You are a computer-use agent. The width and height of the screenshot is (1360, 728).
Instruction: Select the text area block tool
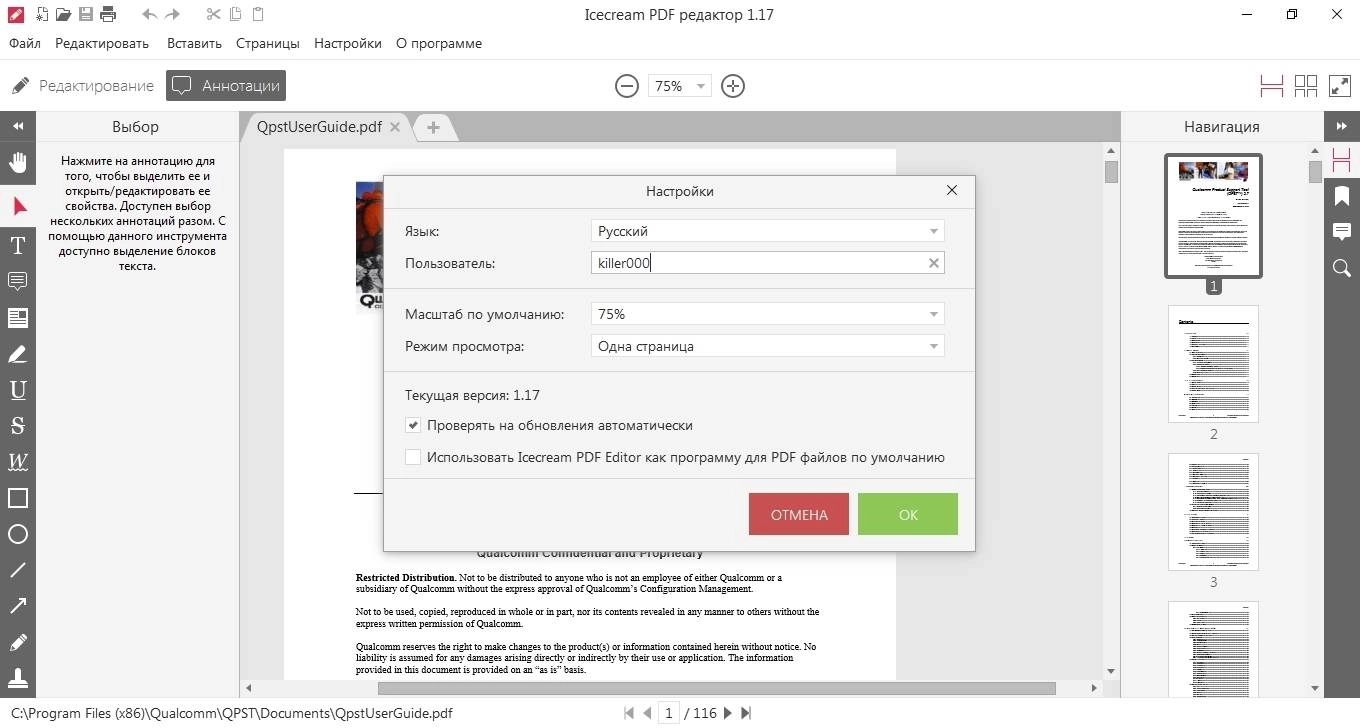(x=17, y=318)
